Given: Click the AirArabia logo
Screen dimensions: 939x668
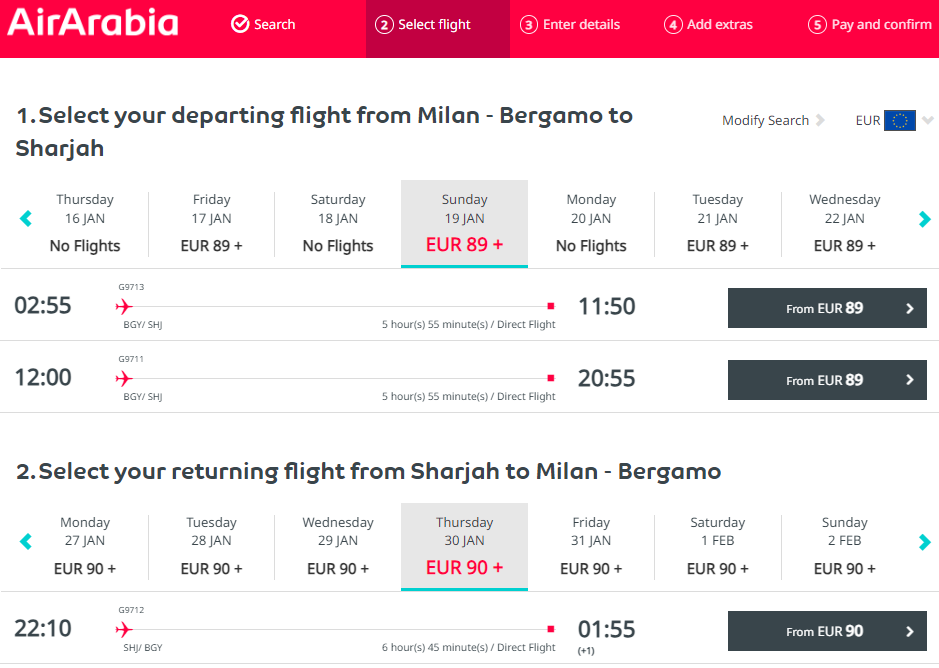Looking at the screenshot, I should click(93, 23).
